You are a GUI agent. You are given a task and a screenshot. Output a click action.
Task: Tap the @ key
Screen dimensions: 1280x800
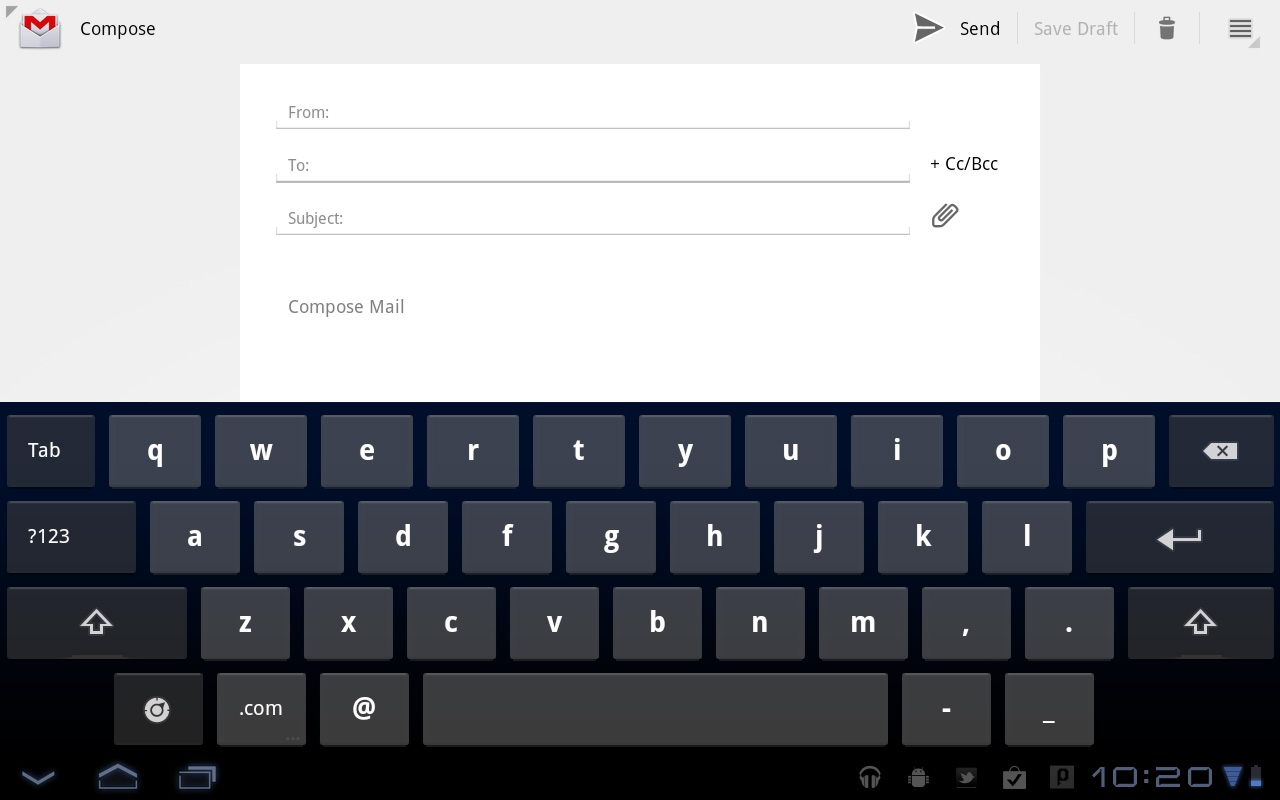[364, 709]
